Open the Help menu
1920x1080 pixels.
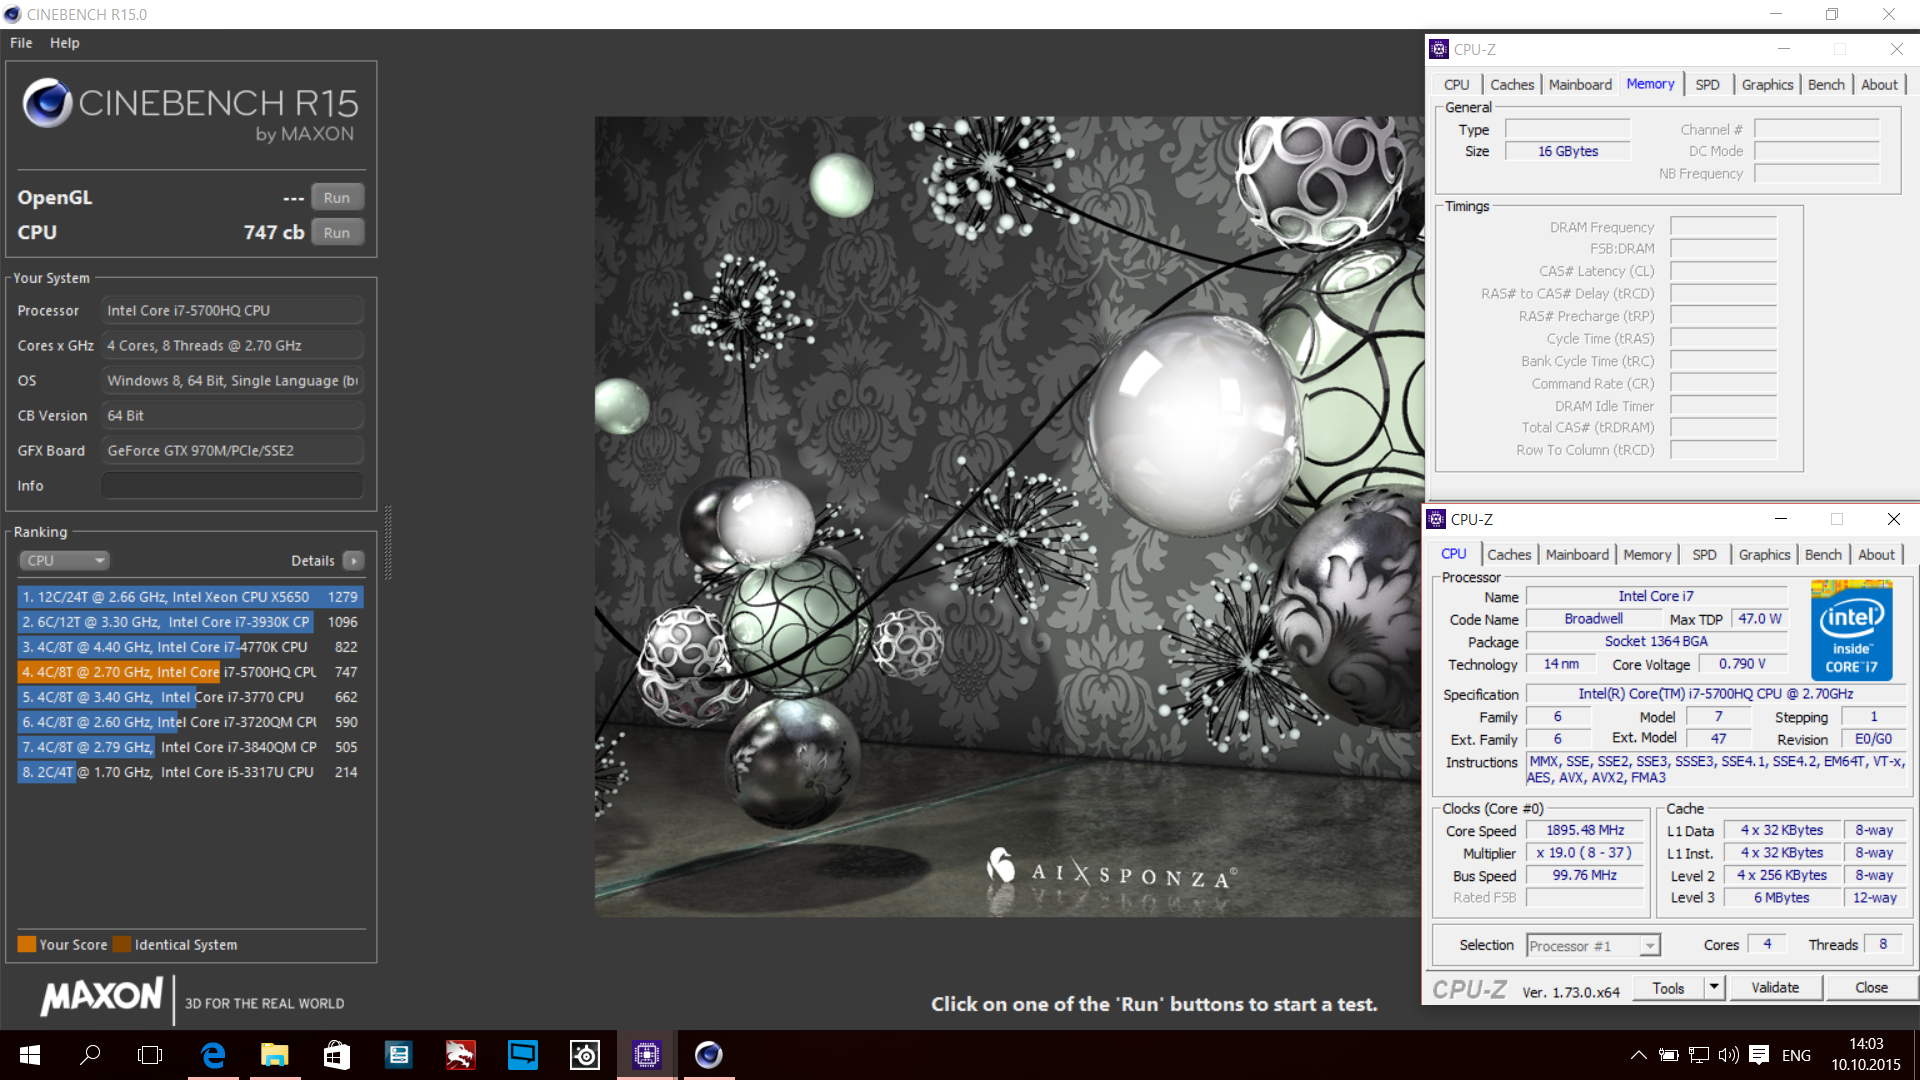point(65,43)
